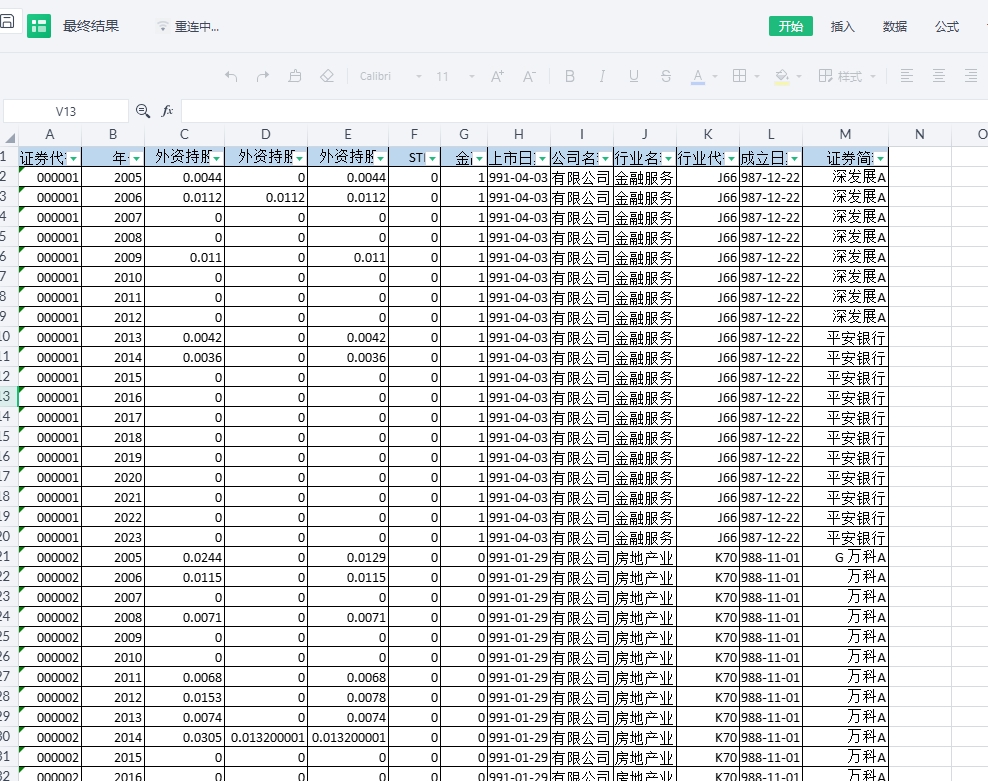Click 0.0153 cell in row 28
This screenshot has height=781, width=988.
[185, 697]
